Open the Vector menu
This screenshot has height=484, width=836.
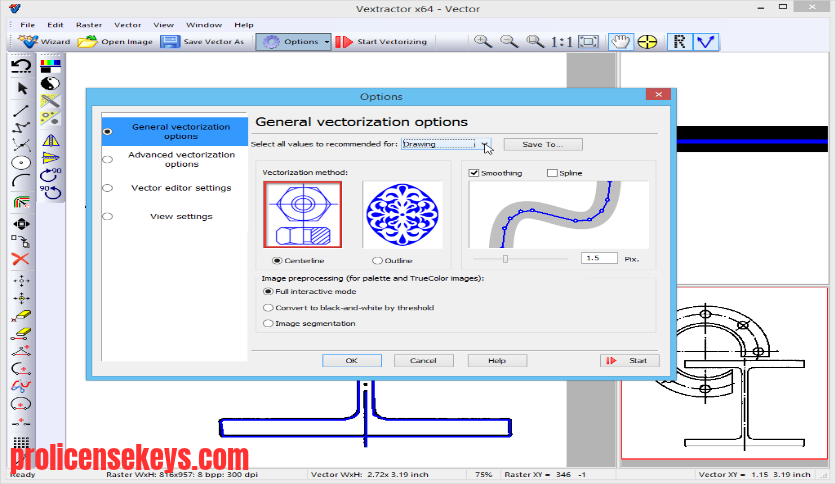click(127, 25)
